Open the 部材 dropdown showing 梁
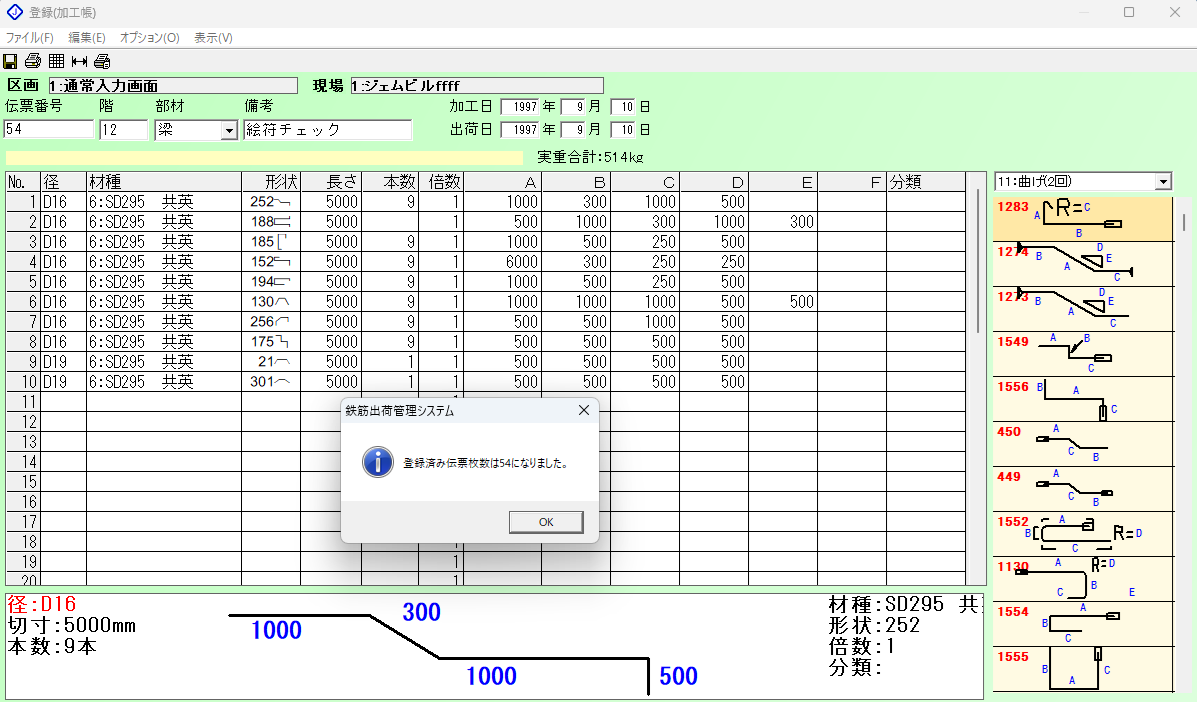The height and width of the screenshot is (702, 1197). [228, 131]
